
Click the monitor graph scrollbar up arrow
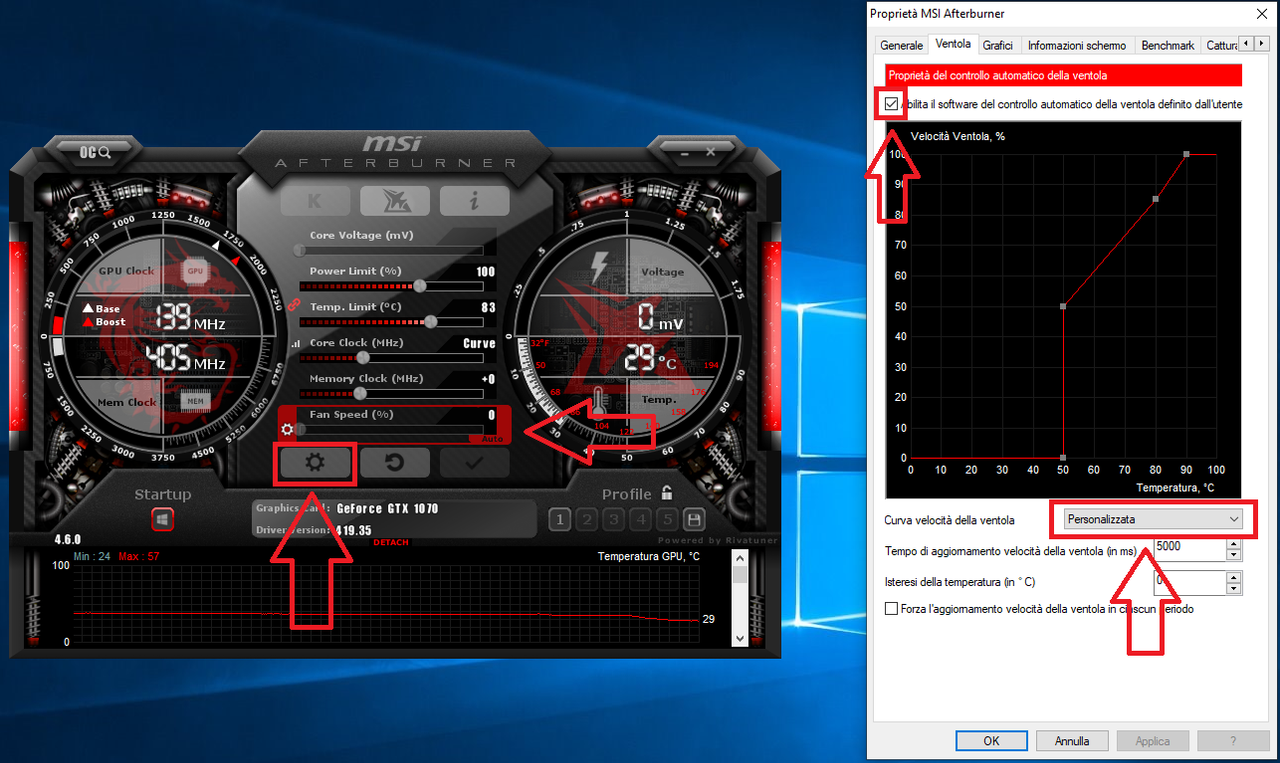(740, 558)
